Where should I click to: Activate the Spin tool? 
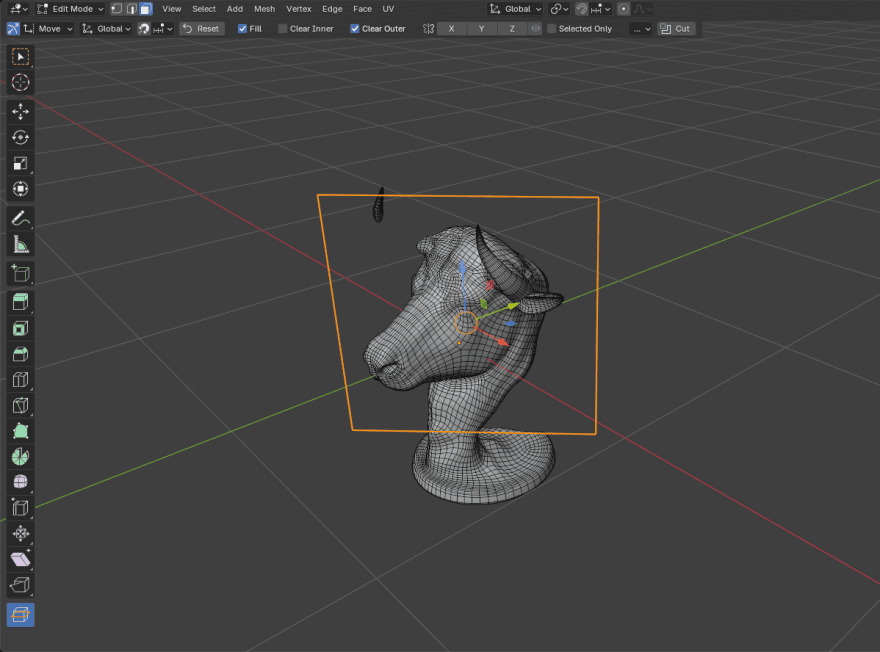pyautogui.click(x=20, y=457)
